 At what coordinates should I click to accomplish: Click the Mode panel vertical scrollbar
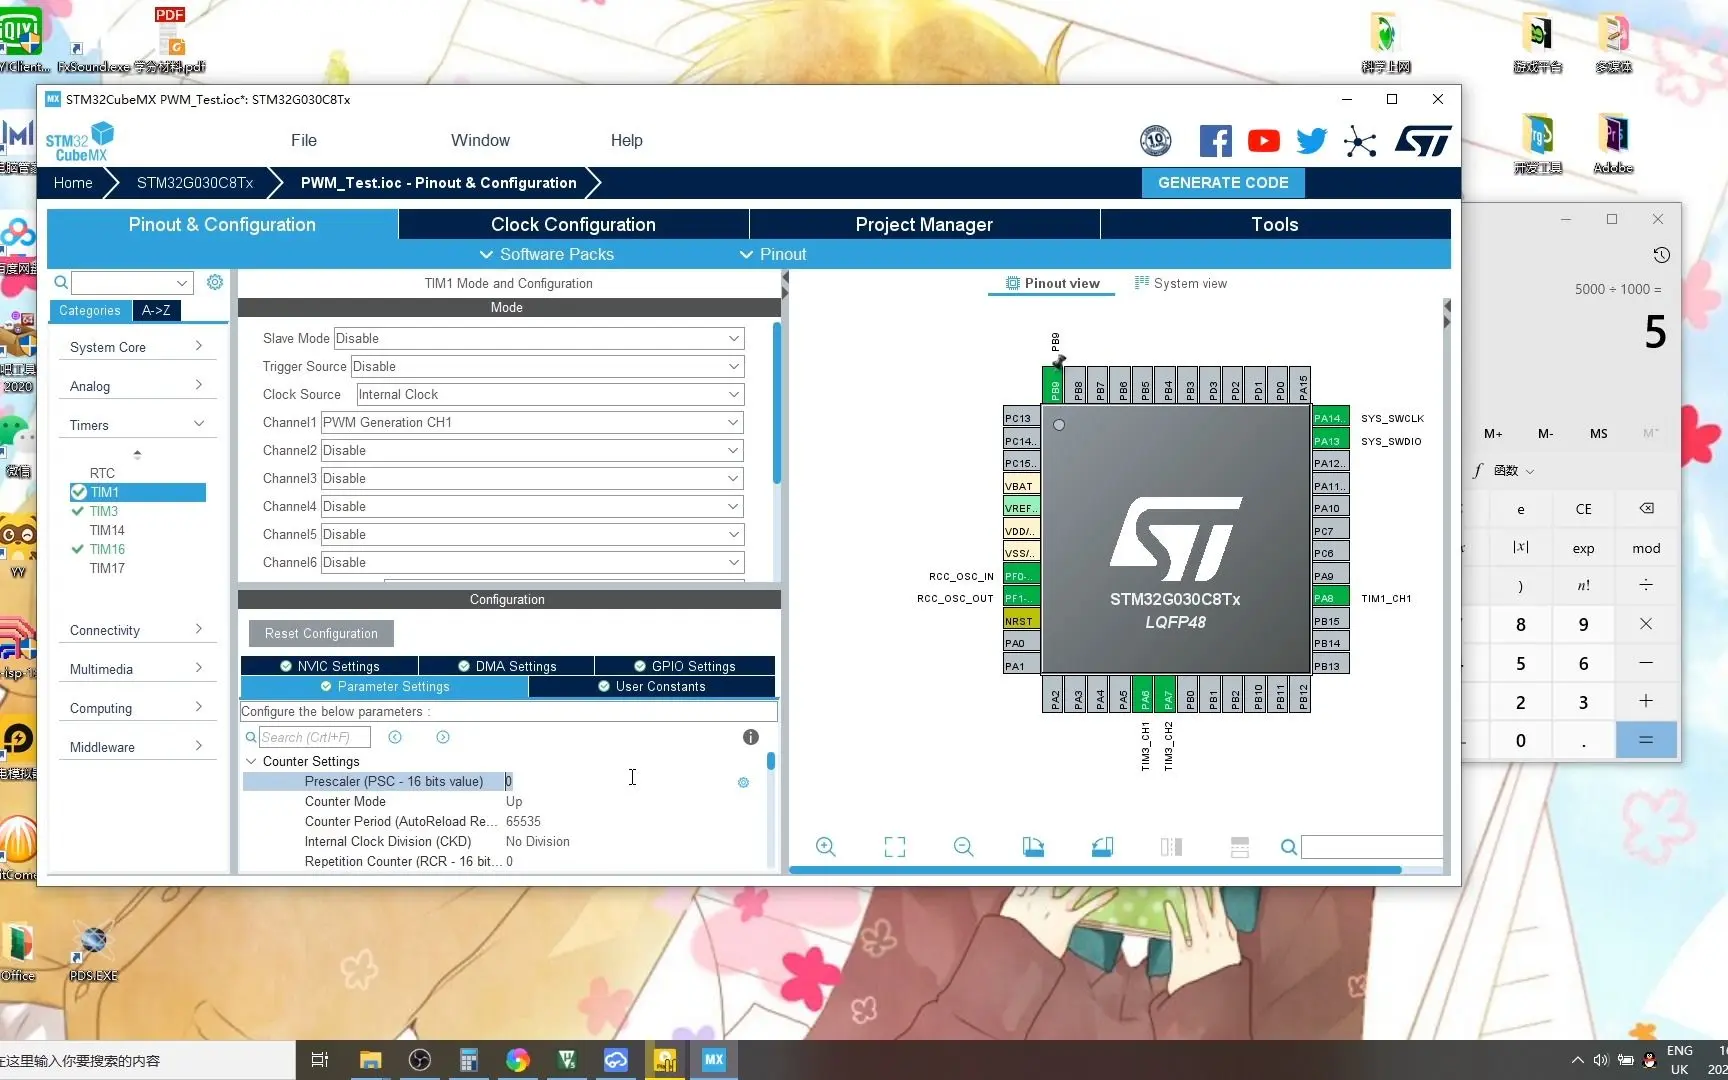coord(777,404)
